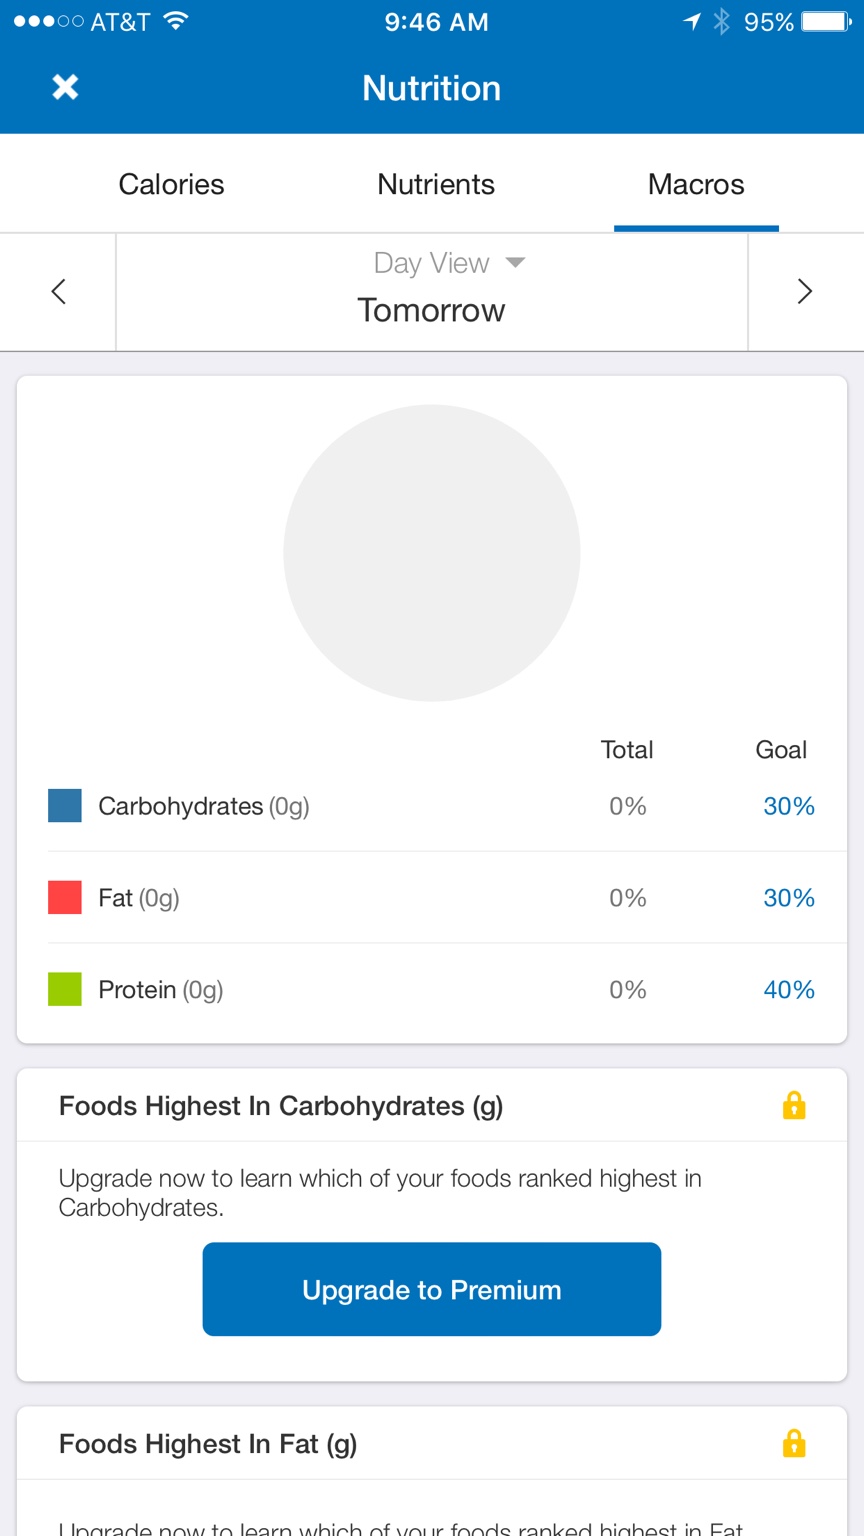Tap the Bluetooth icon in status bar
Viewport: 864px width, 1536px height.
(721, 22)
